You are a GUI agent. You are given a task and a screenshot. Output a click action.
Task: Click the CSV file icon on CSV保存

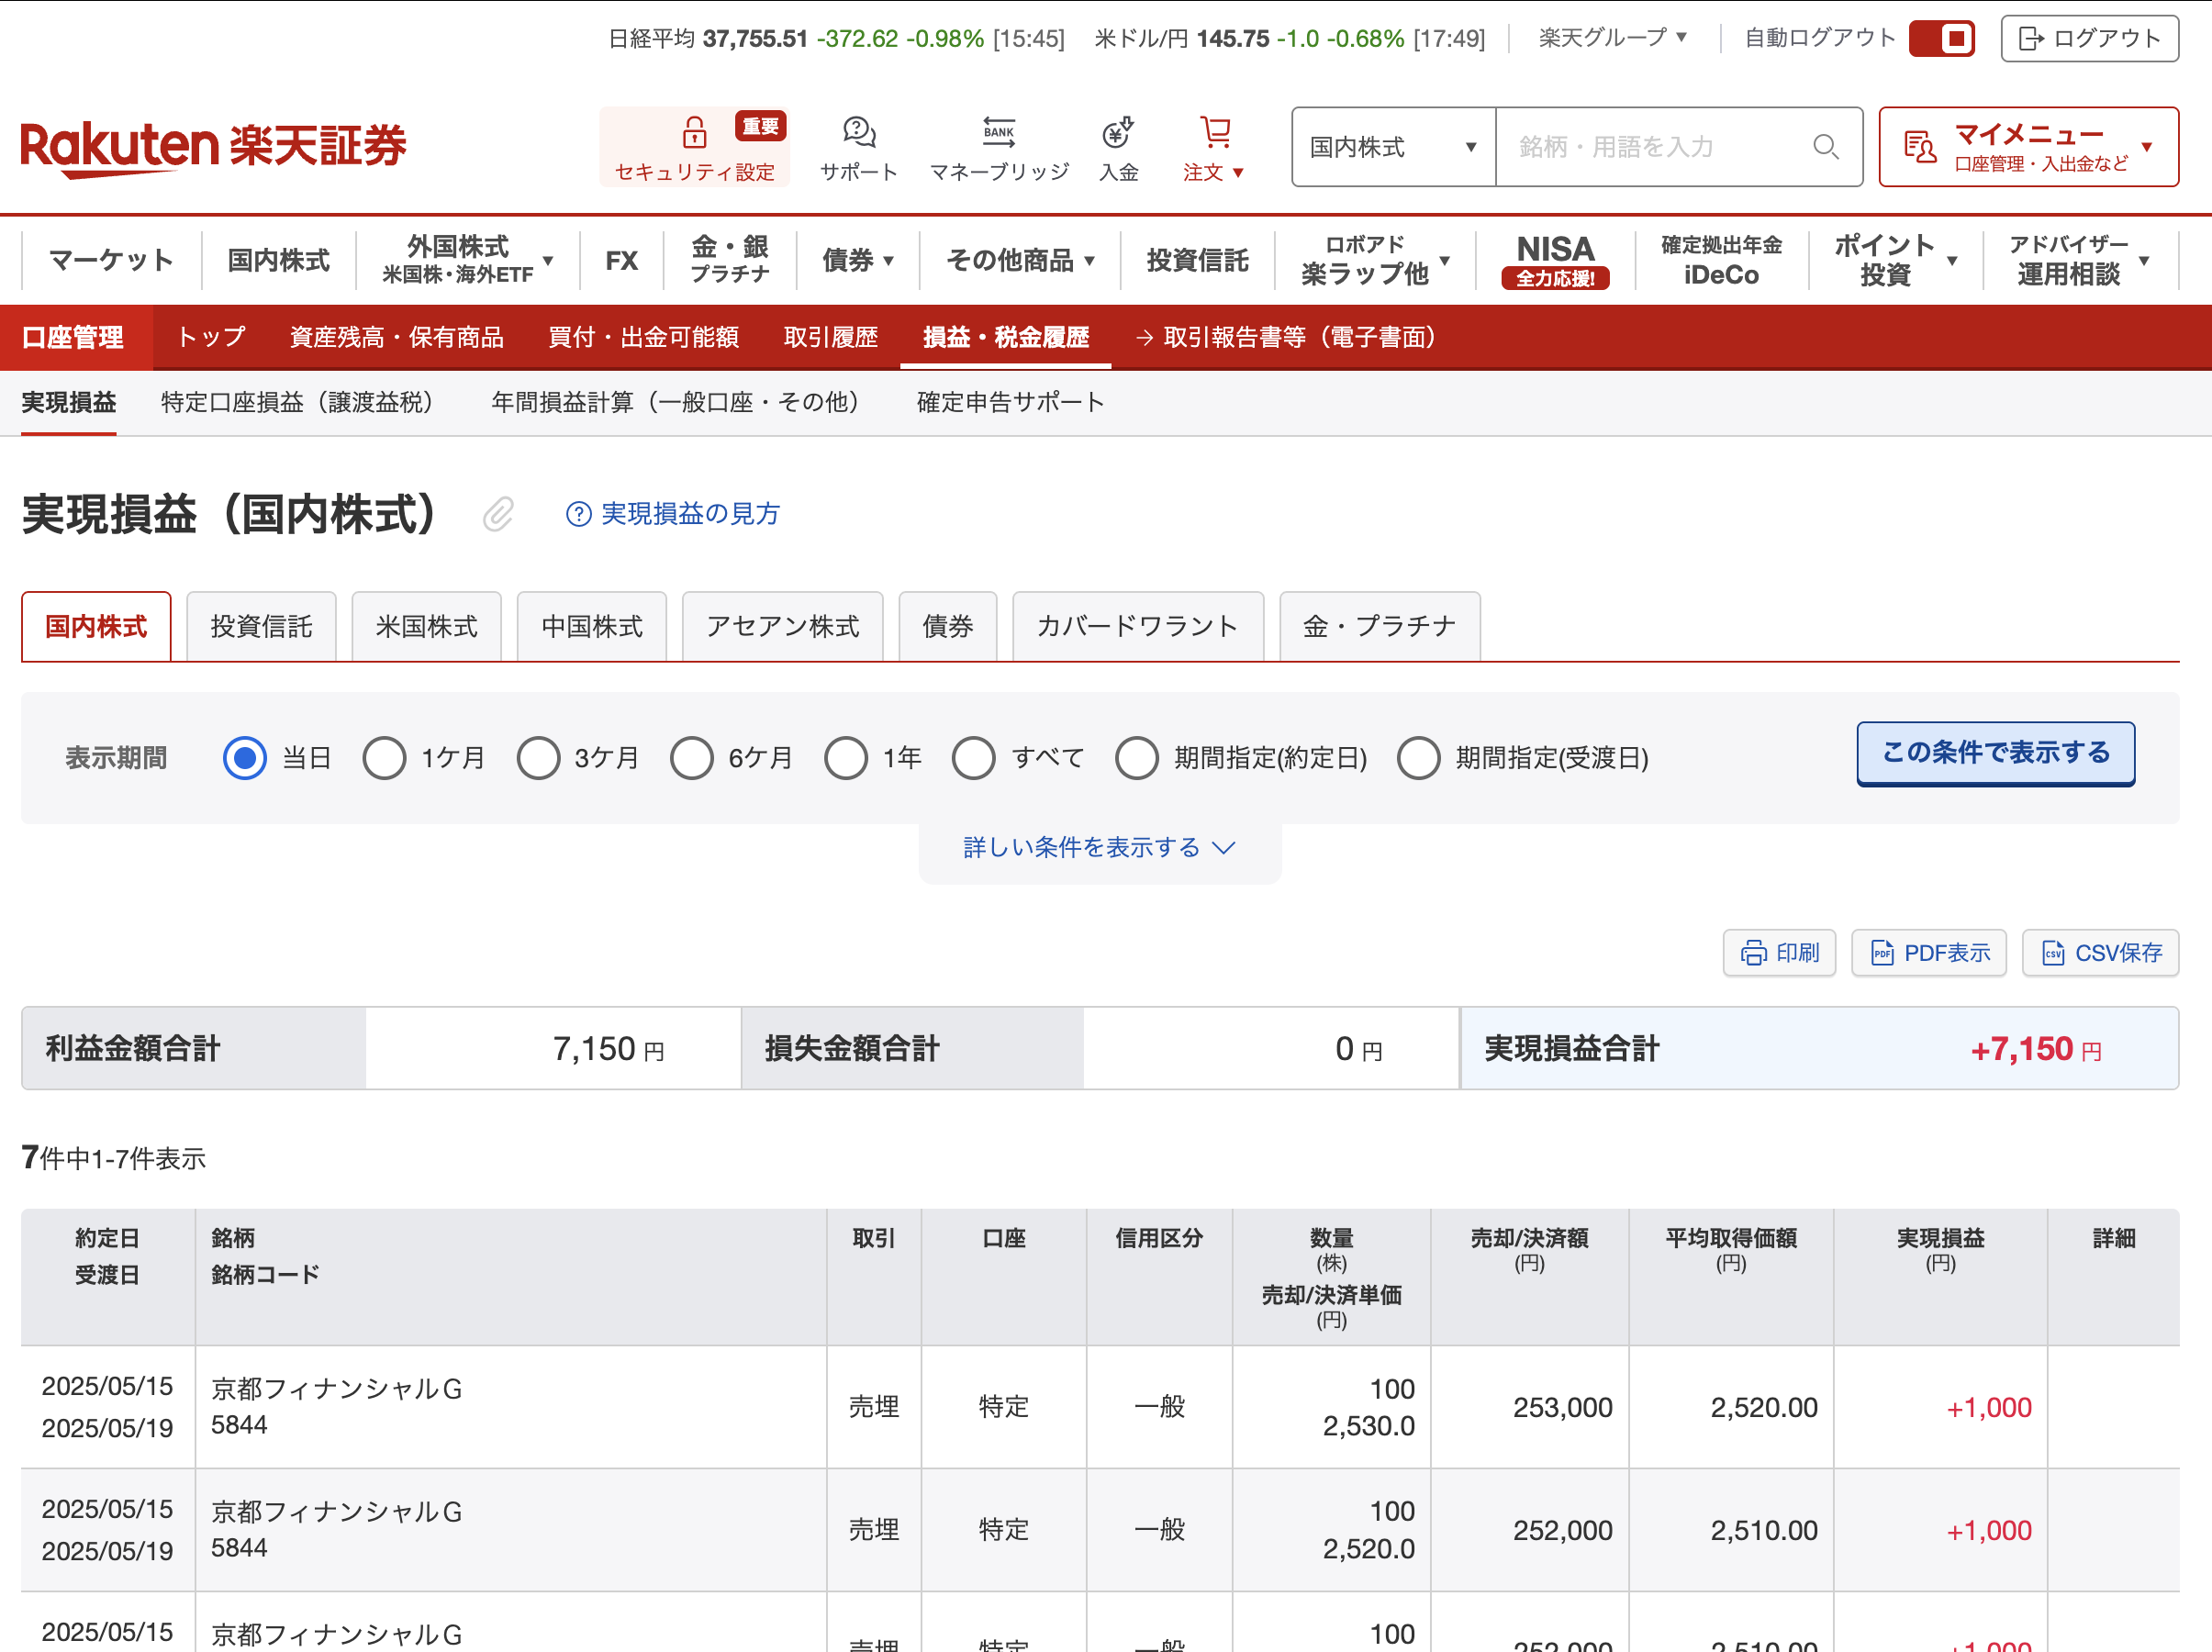click(x=2053, y=953)
